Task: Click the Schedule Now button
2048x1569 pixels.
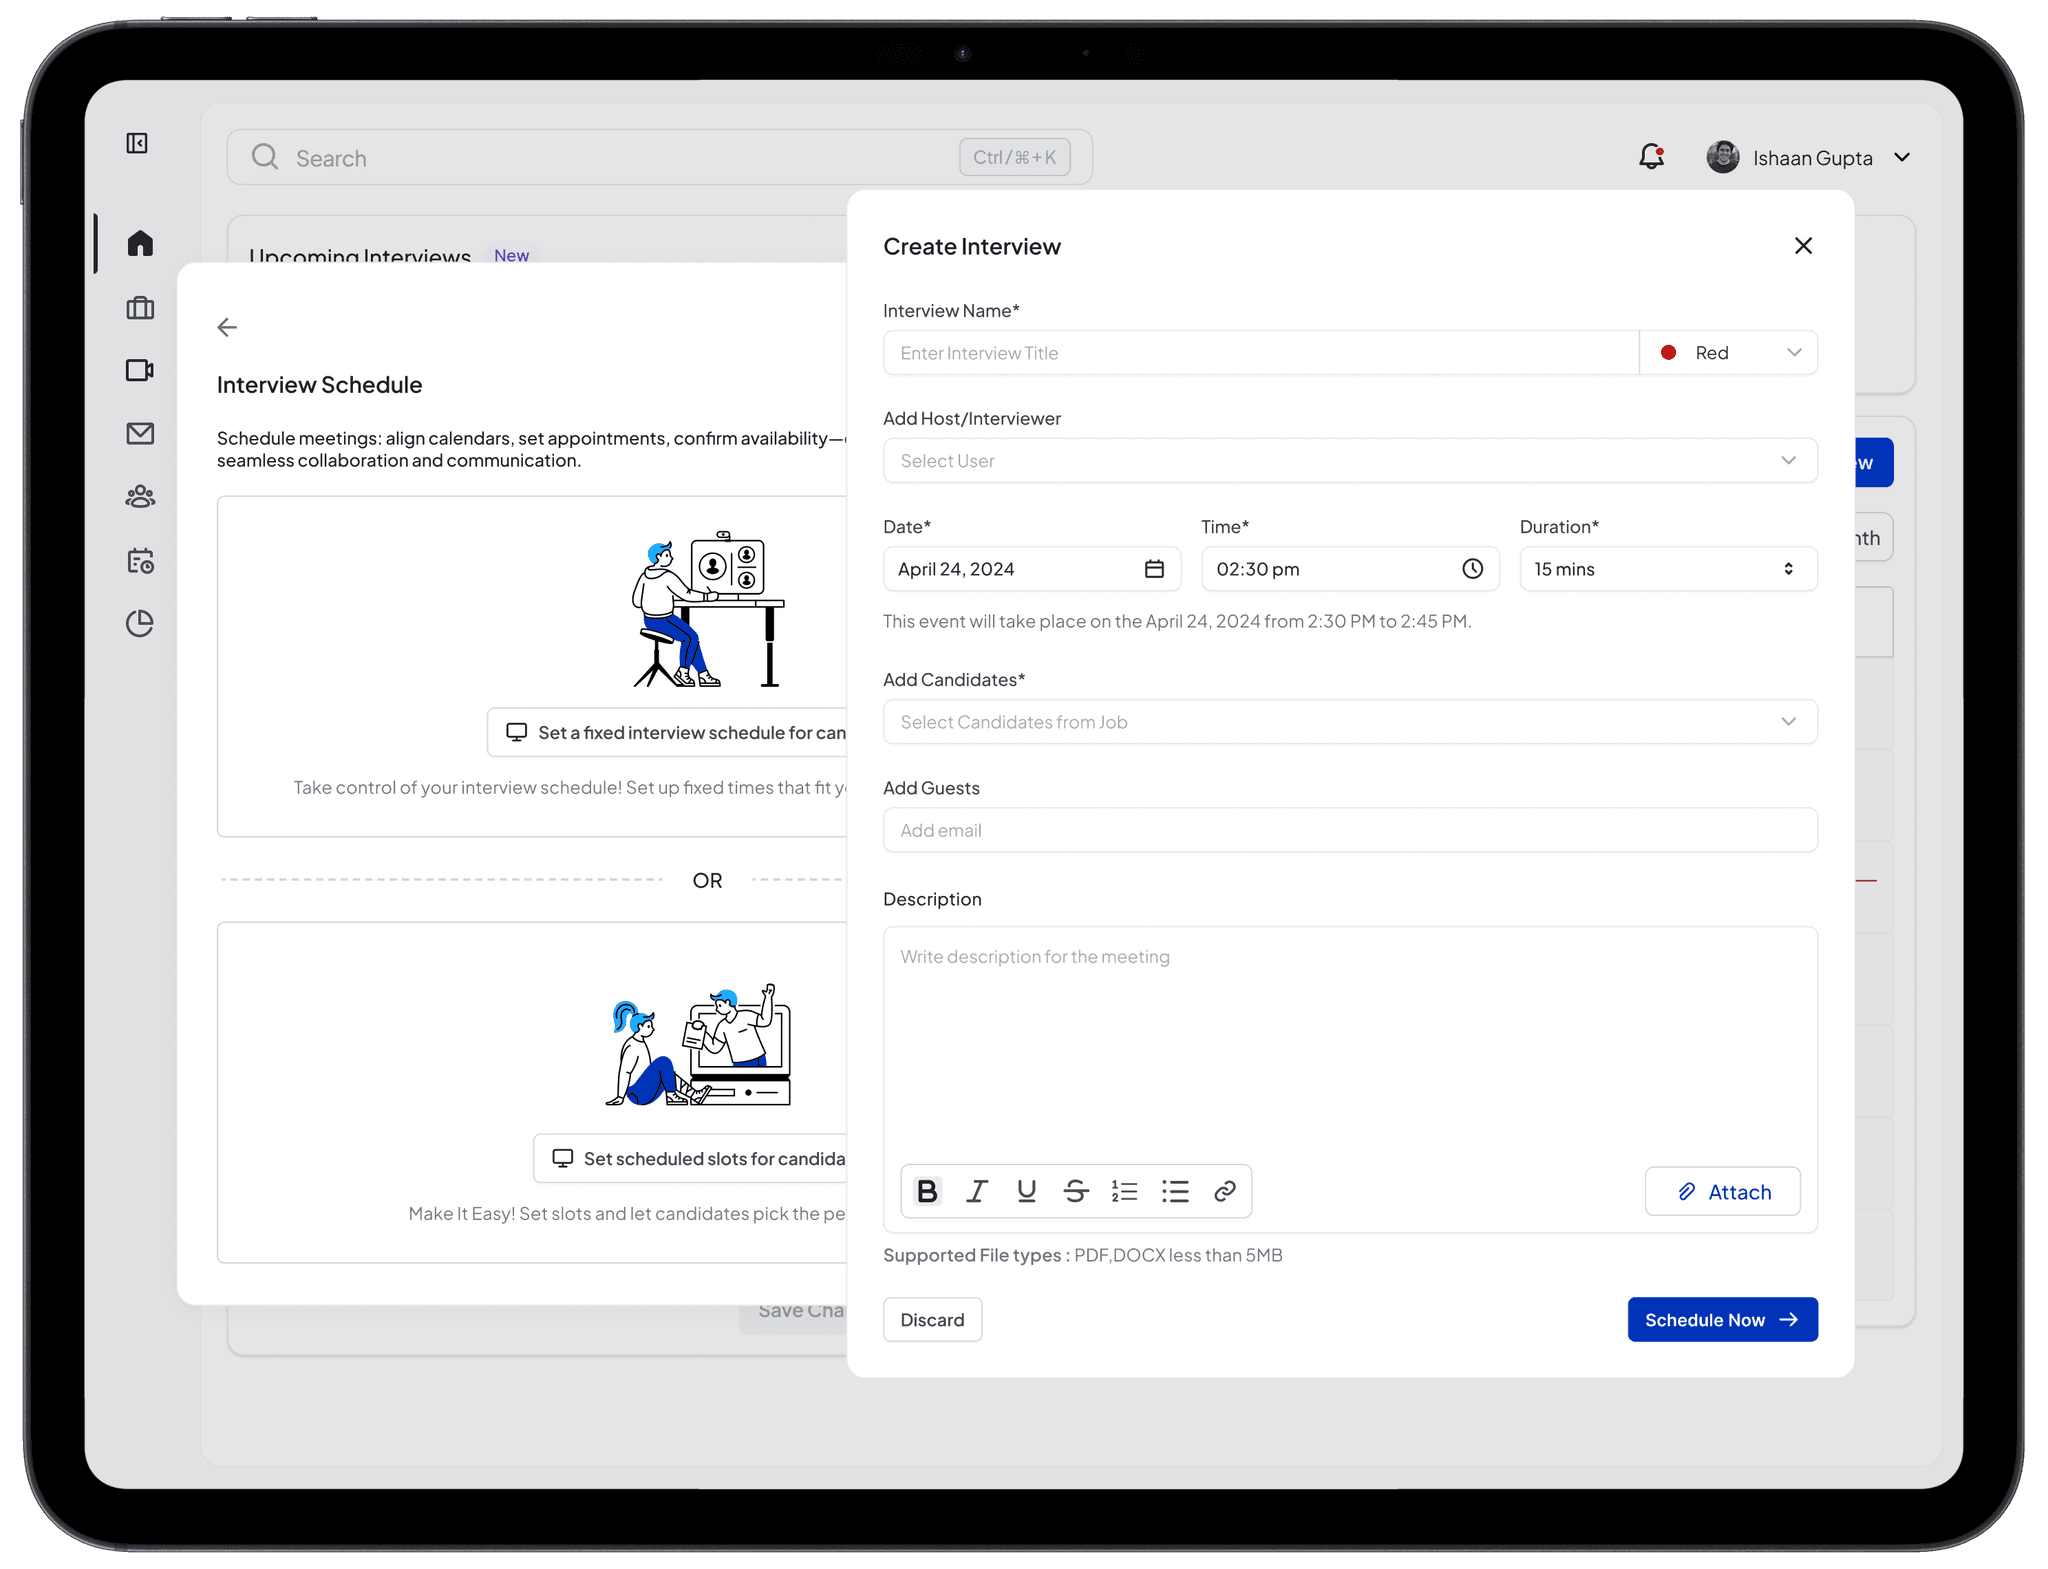Action: click(1722, 1320)
